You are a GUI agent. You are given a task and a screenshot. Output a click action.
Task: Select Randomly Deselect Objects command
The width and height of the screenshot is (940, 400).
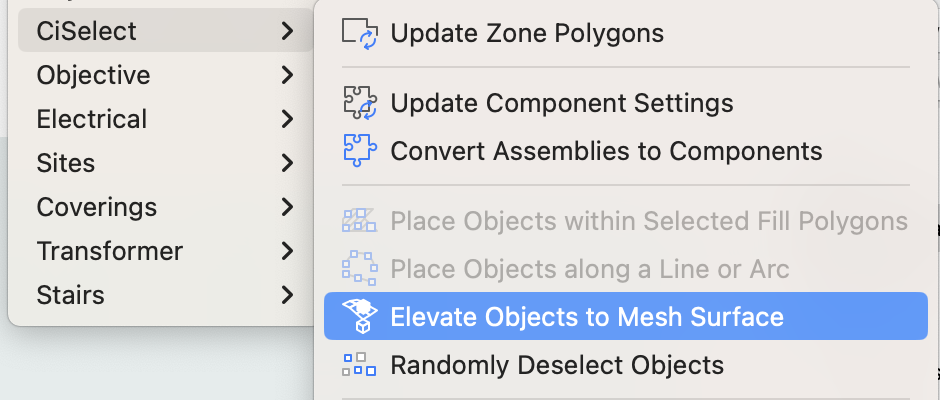557,365
